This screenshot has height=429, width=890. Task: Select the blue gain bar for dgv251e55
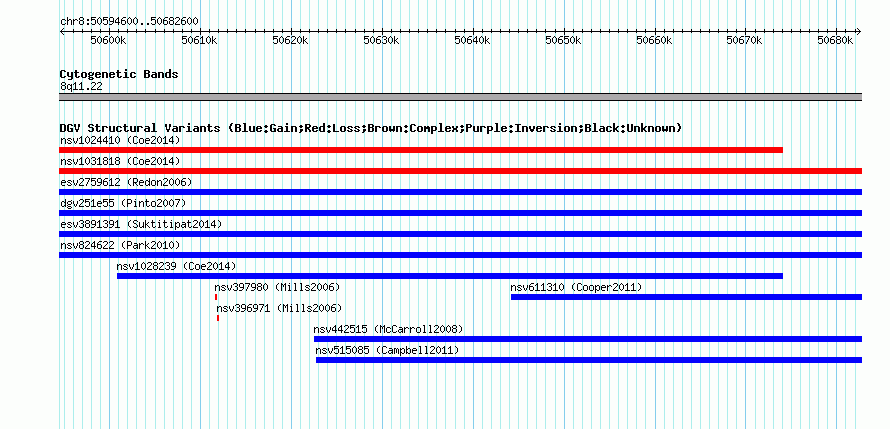[x=460, y=213]
